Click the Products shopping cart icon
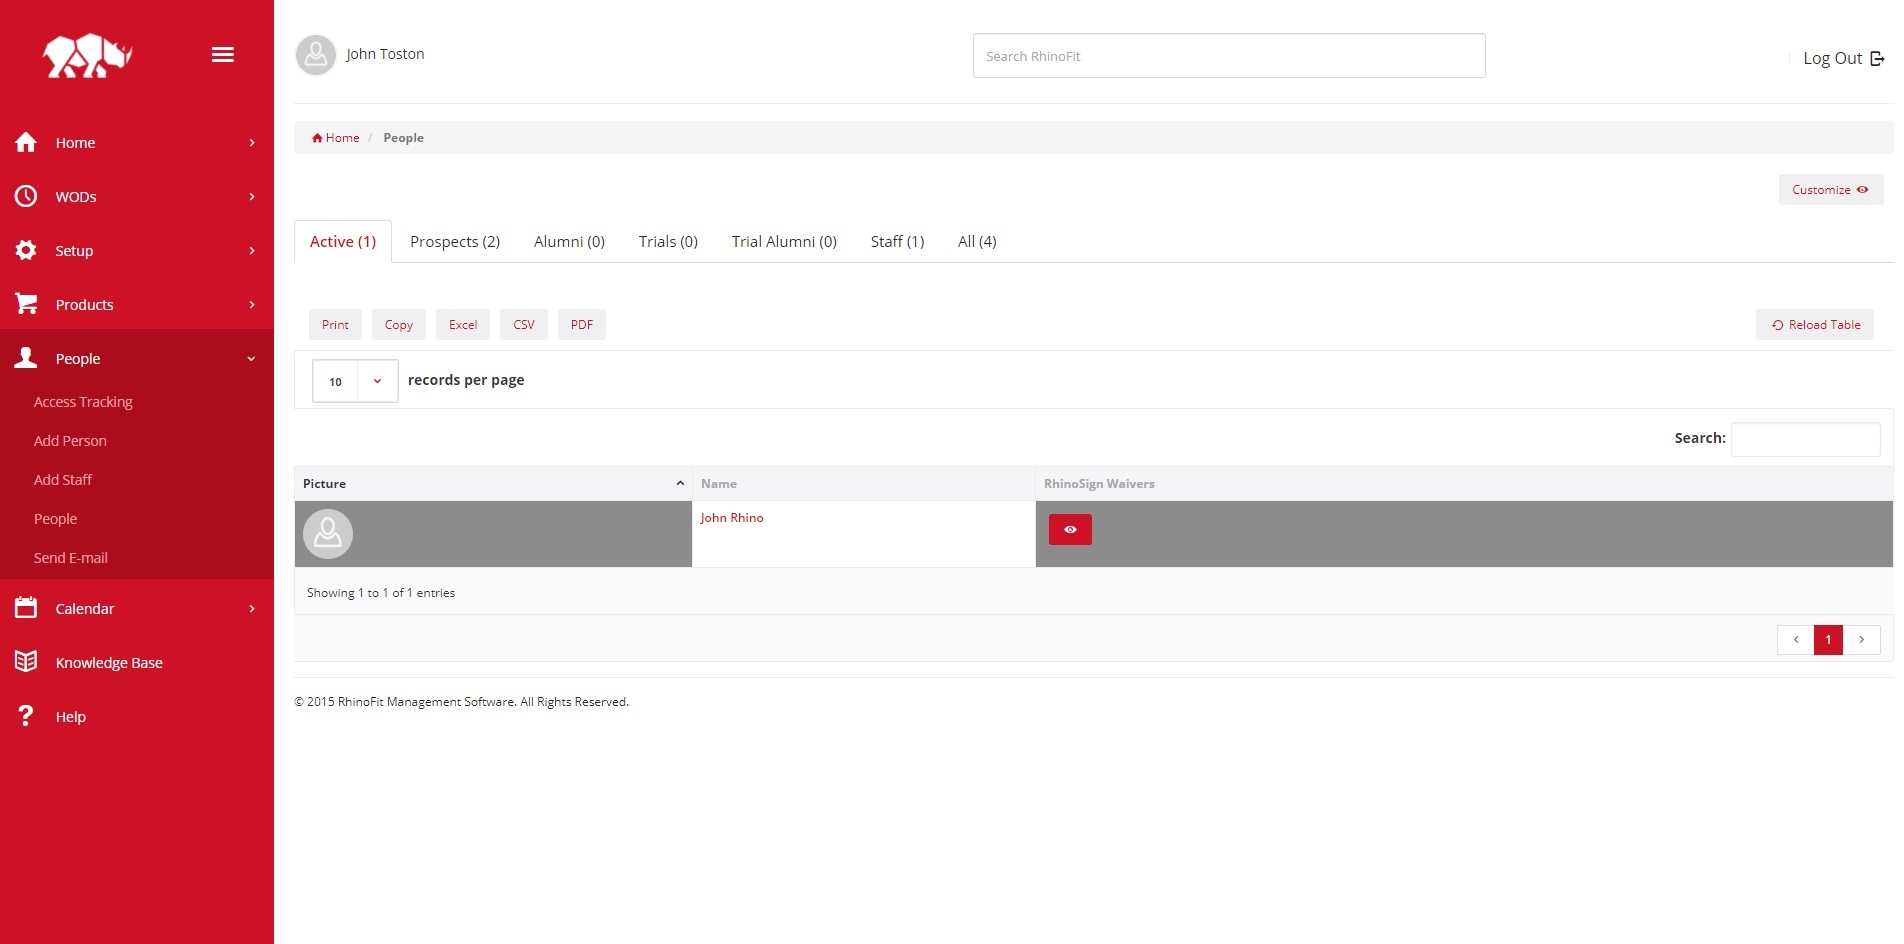Image resolution: width=1904 pixels, height=944 pixels. pos(26,304)
